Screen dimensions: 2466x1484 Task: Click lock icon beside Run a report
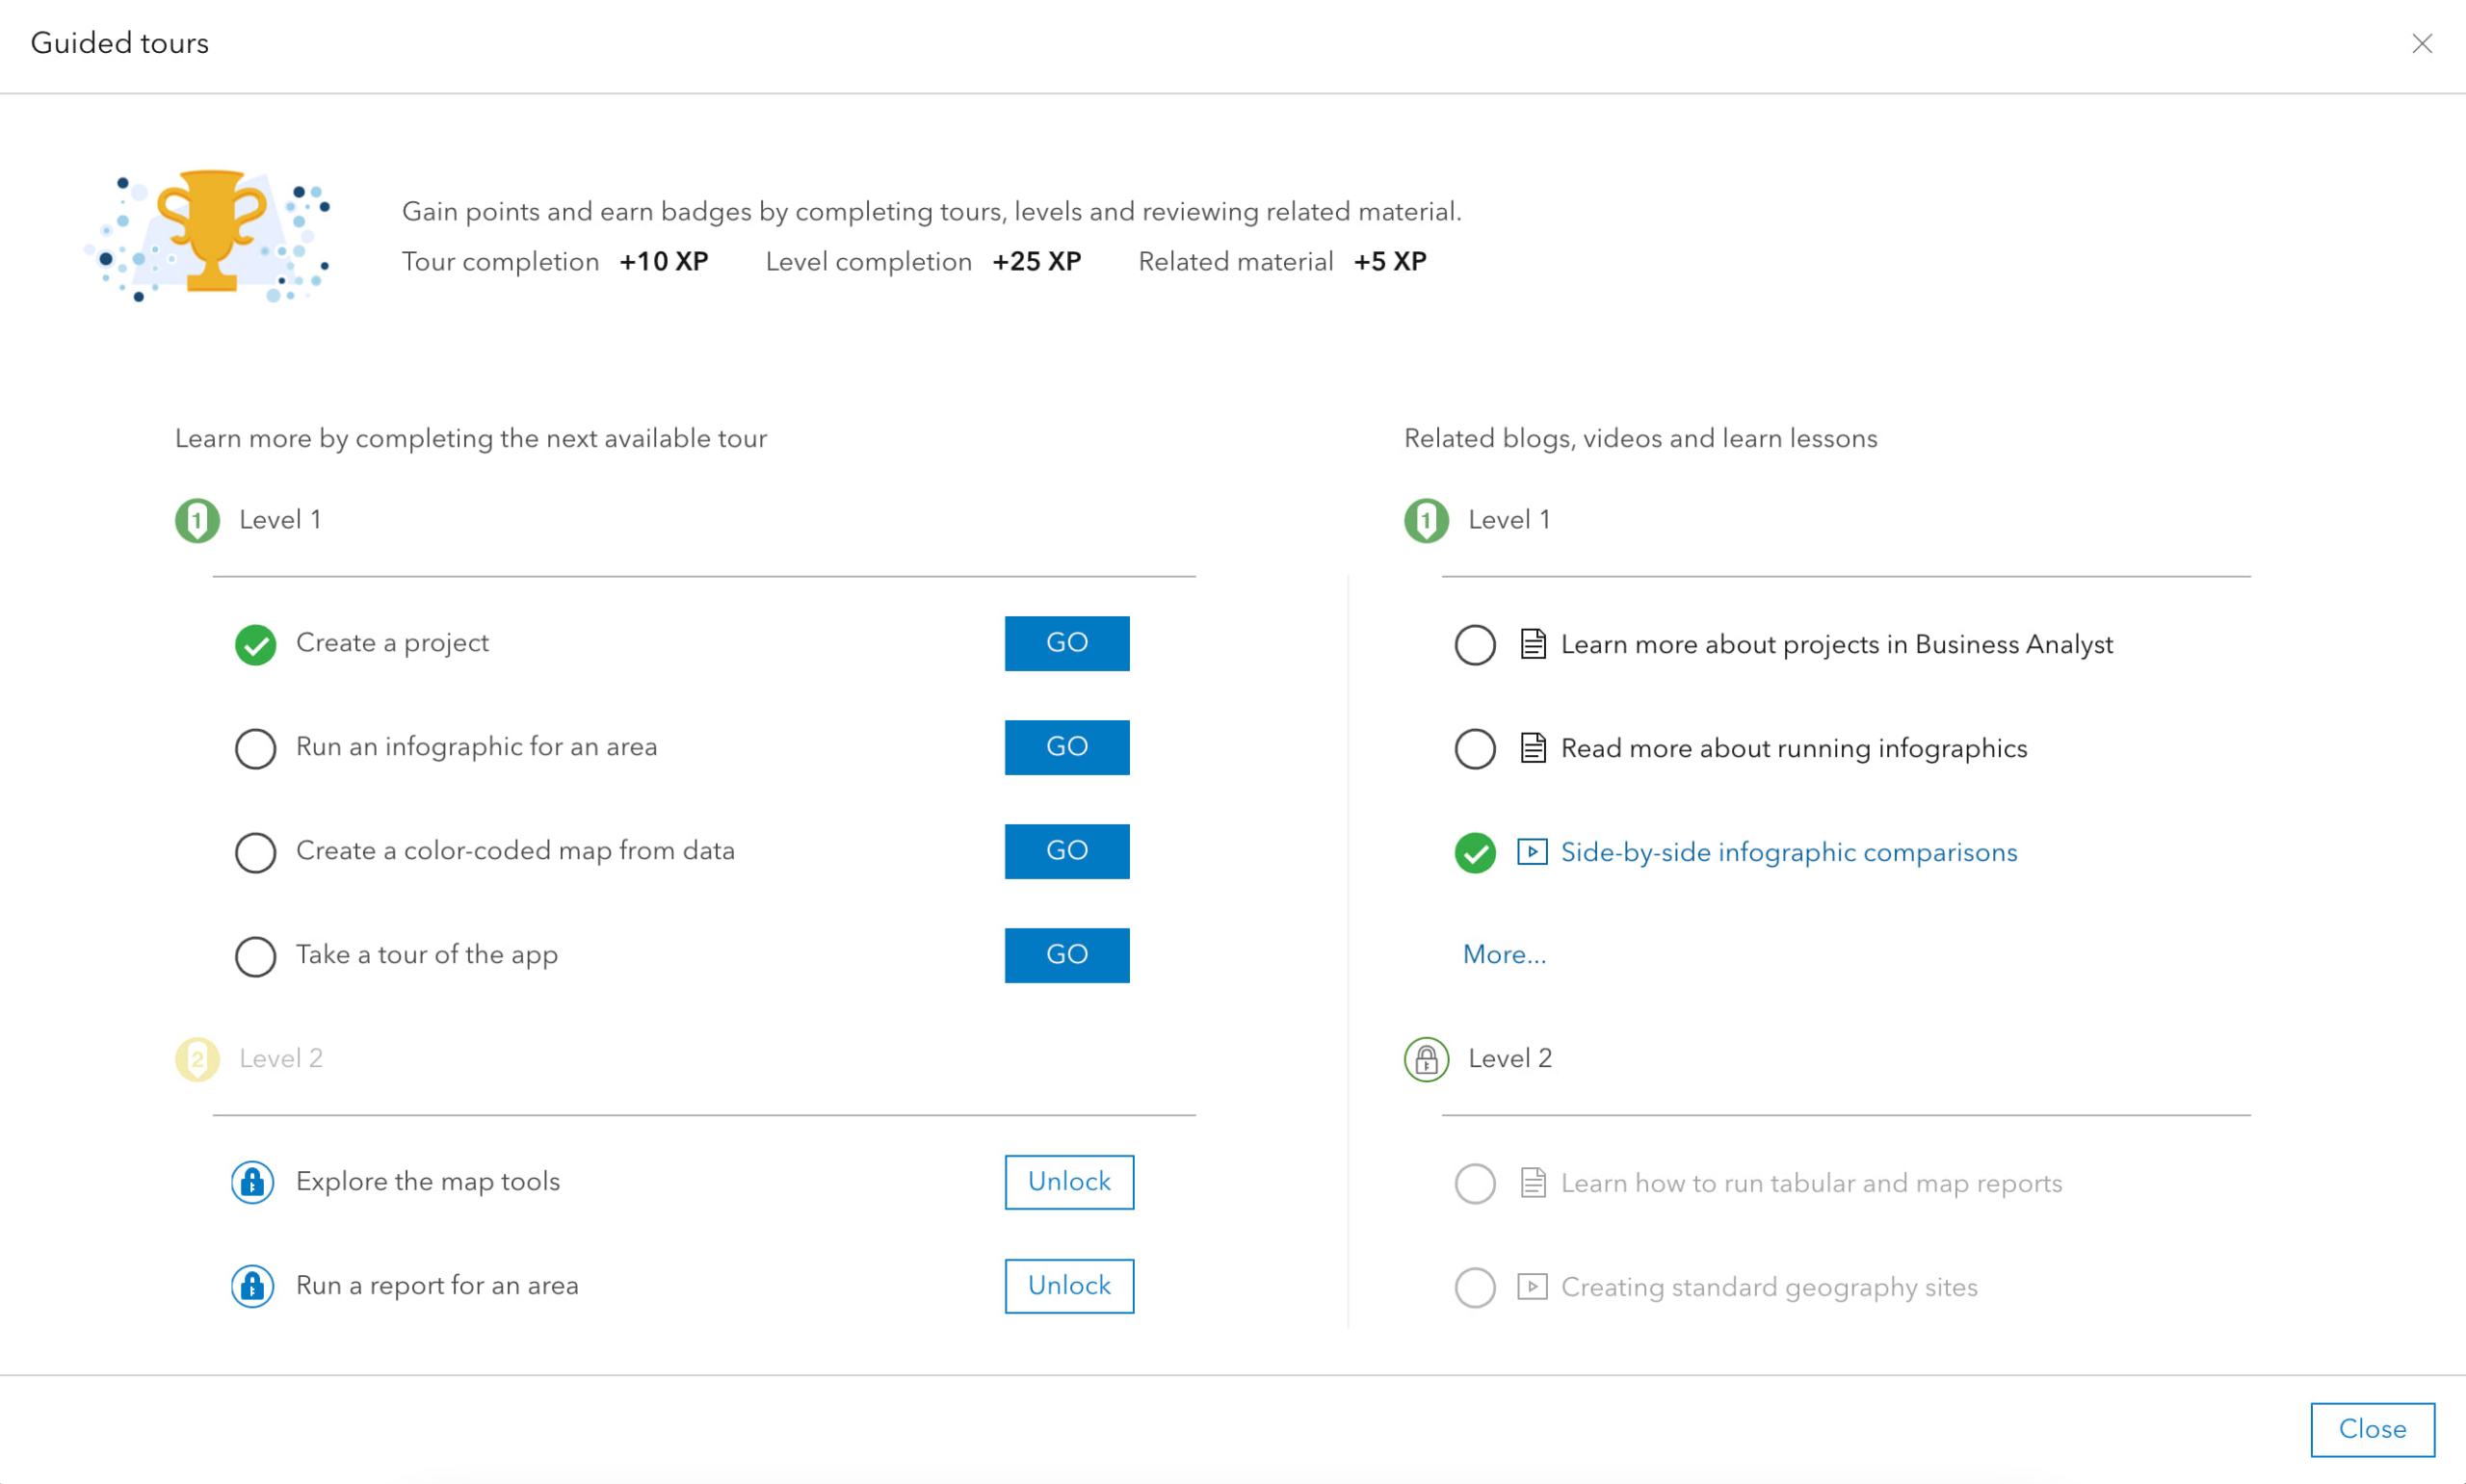253,1286
